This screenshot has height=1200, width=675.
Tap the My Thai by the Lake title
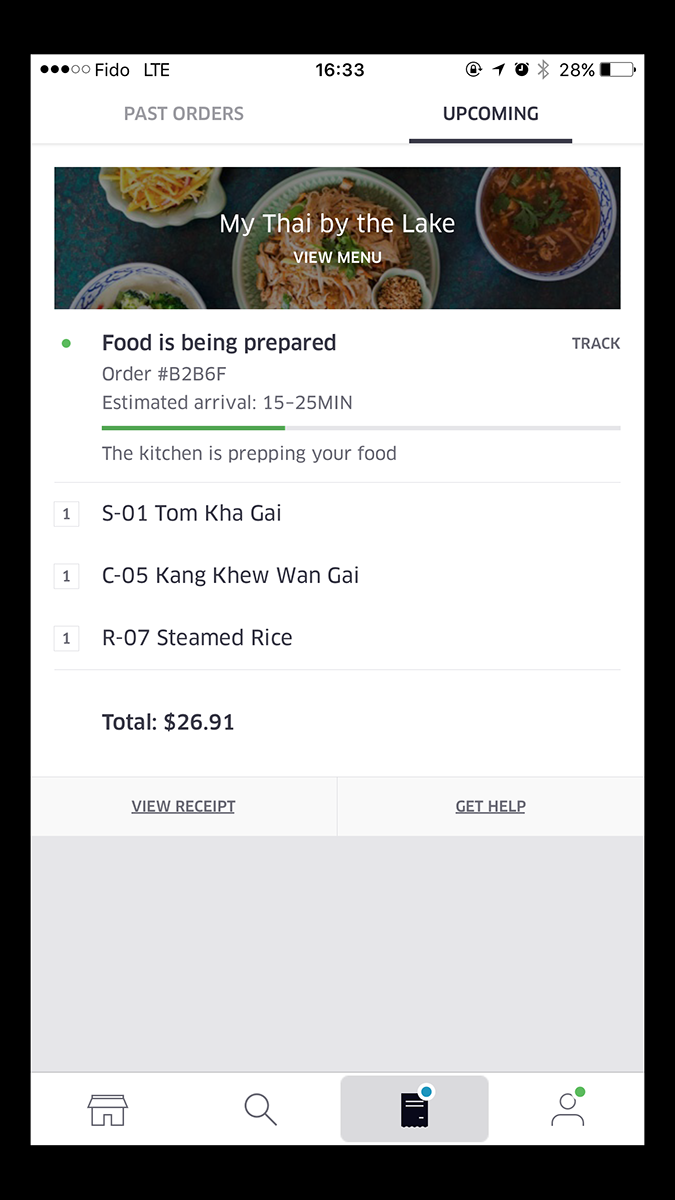pyautogui.click(x=338, y=224)
